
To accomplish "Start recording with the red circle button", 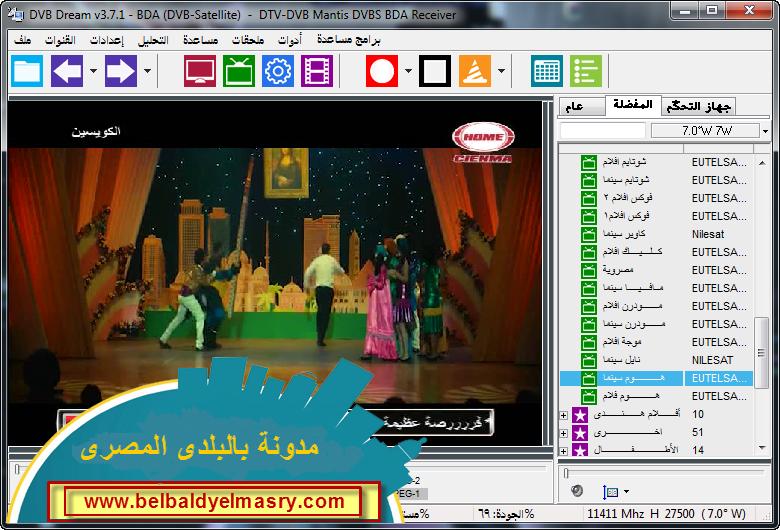I will coord(382,71).
